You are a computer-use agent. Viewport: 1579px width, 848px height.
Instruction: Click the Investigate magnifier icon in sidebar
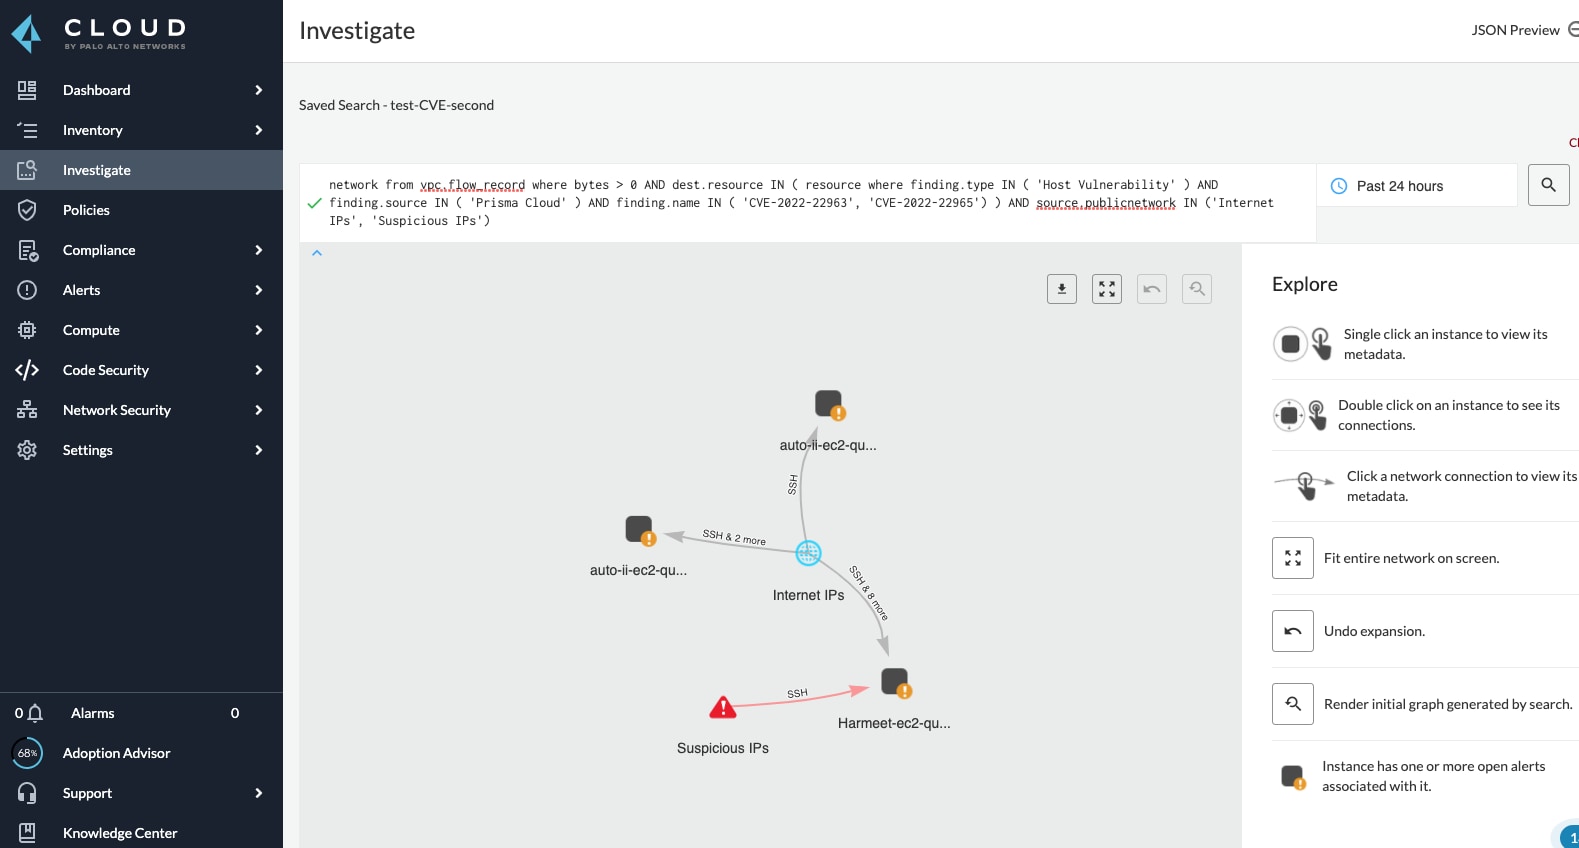click(x=27, y=170)
